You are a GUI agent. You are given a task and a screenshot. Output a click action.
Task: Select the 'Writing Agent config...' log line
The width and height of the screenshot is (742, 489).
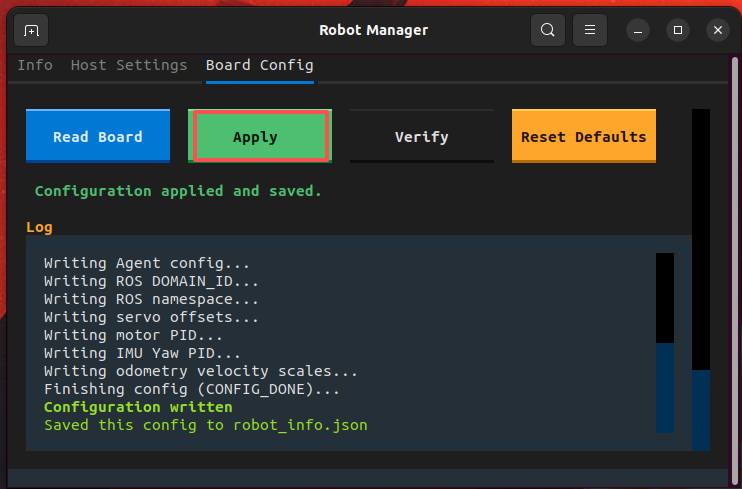click(x=147, y=263)
